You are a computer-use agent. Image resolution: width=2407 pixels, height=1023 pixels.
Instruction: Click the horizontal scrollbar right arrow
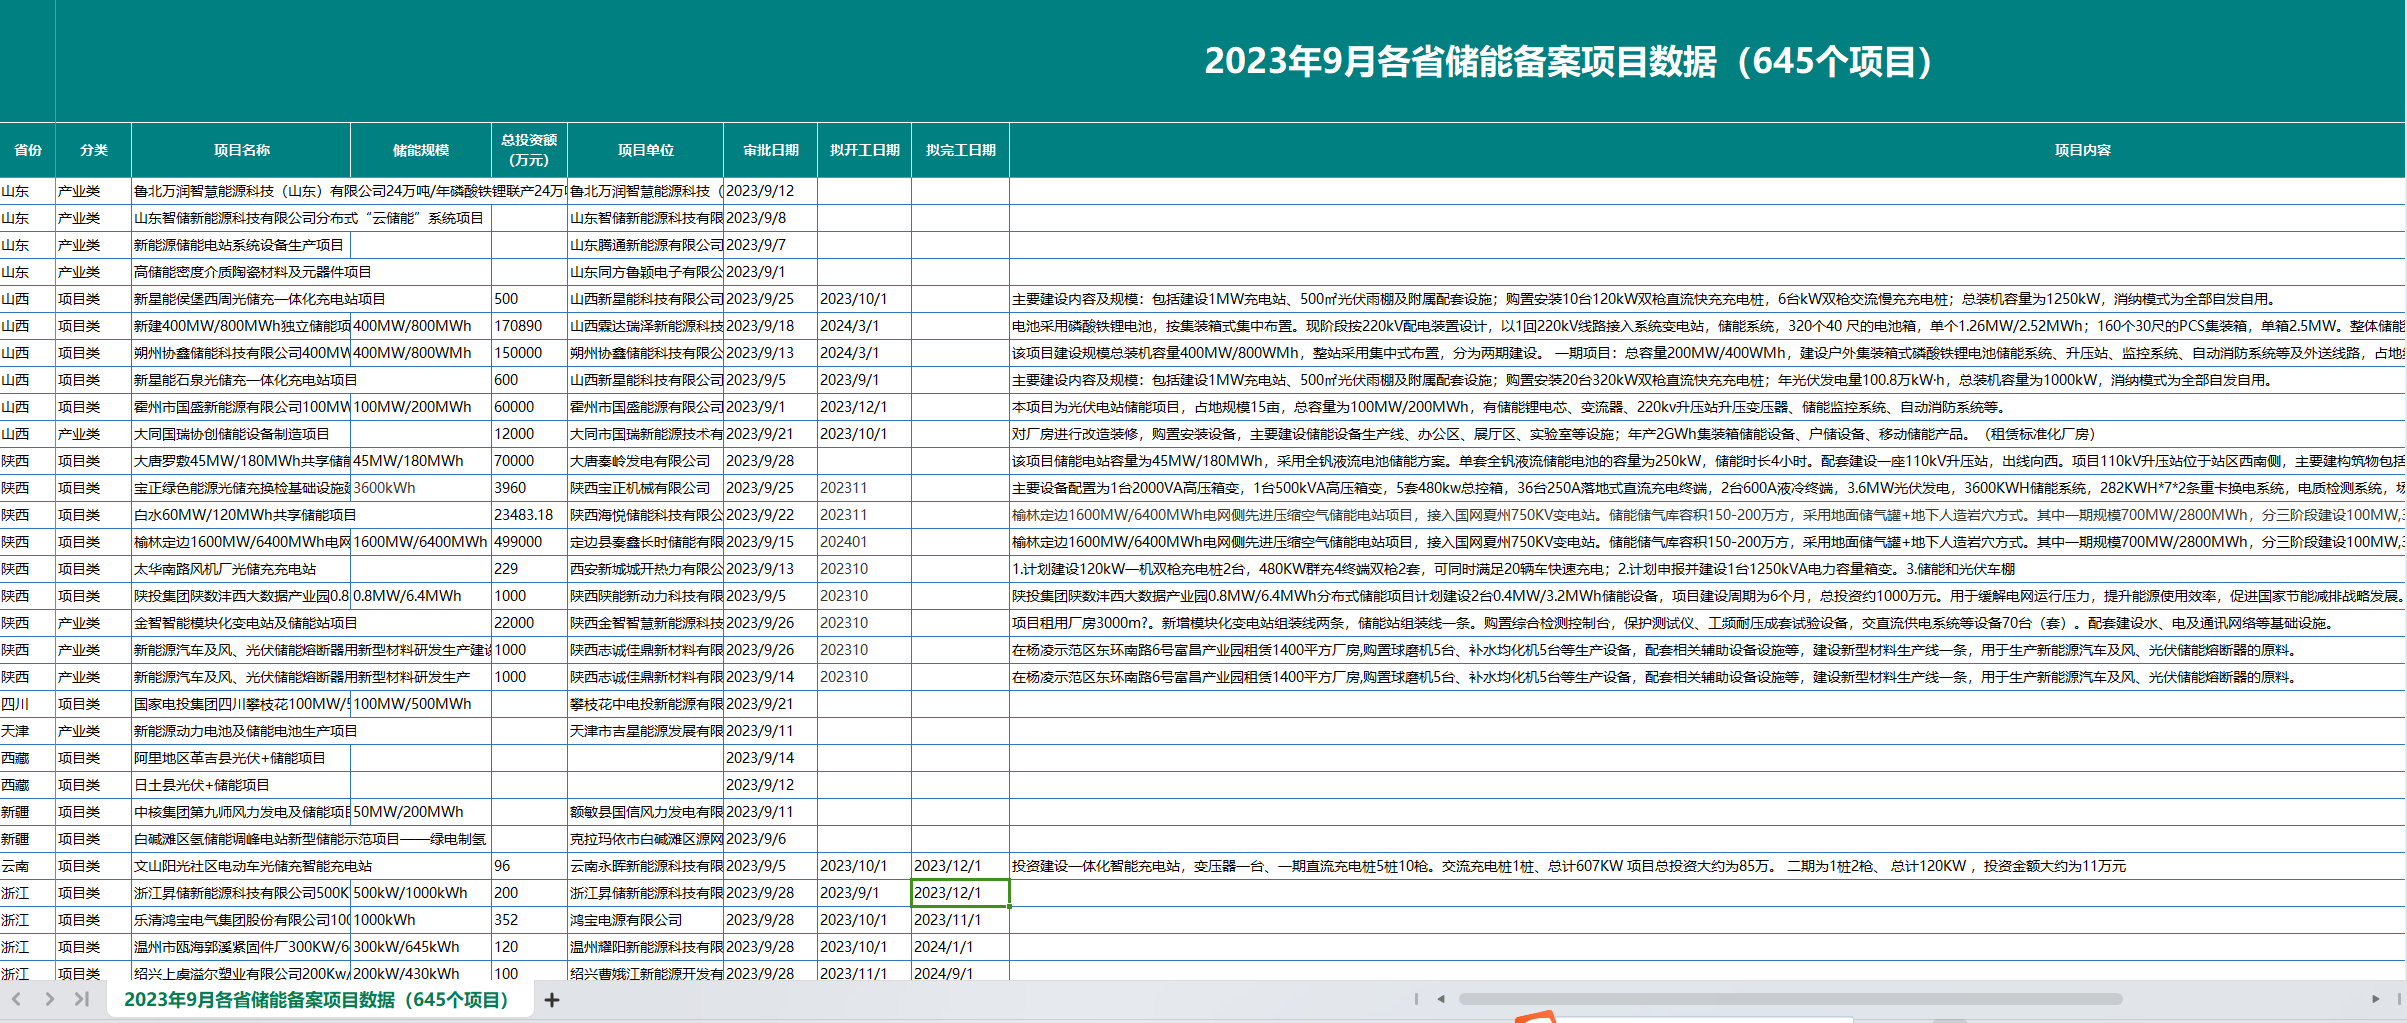pyautogui.click(x=2376, y=999)
